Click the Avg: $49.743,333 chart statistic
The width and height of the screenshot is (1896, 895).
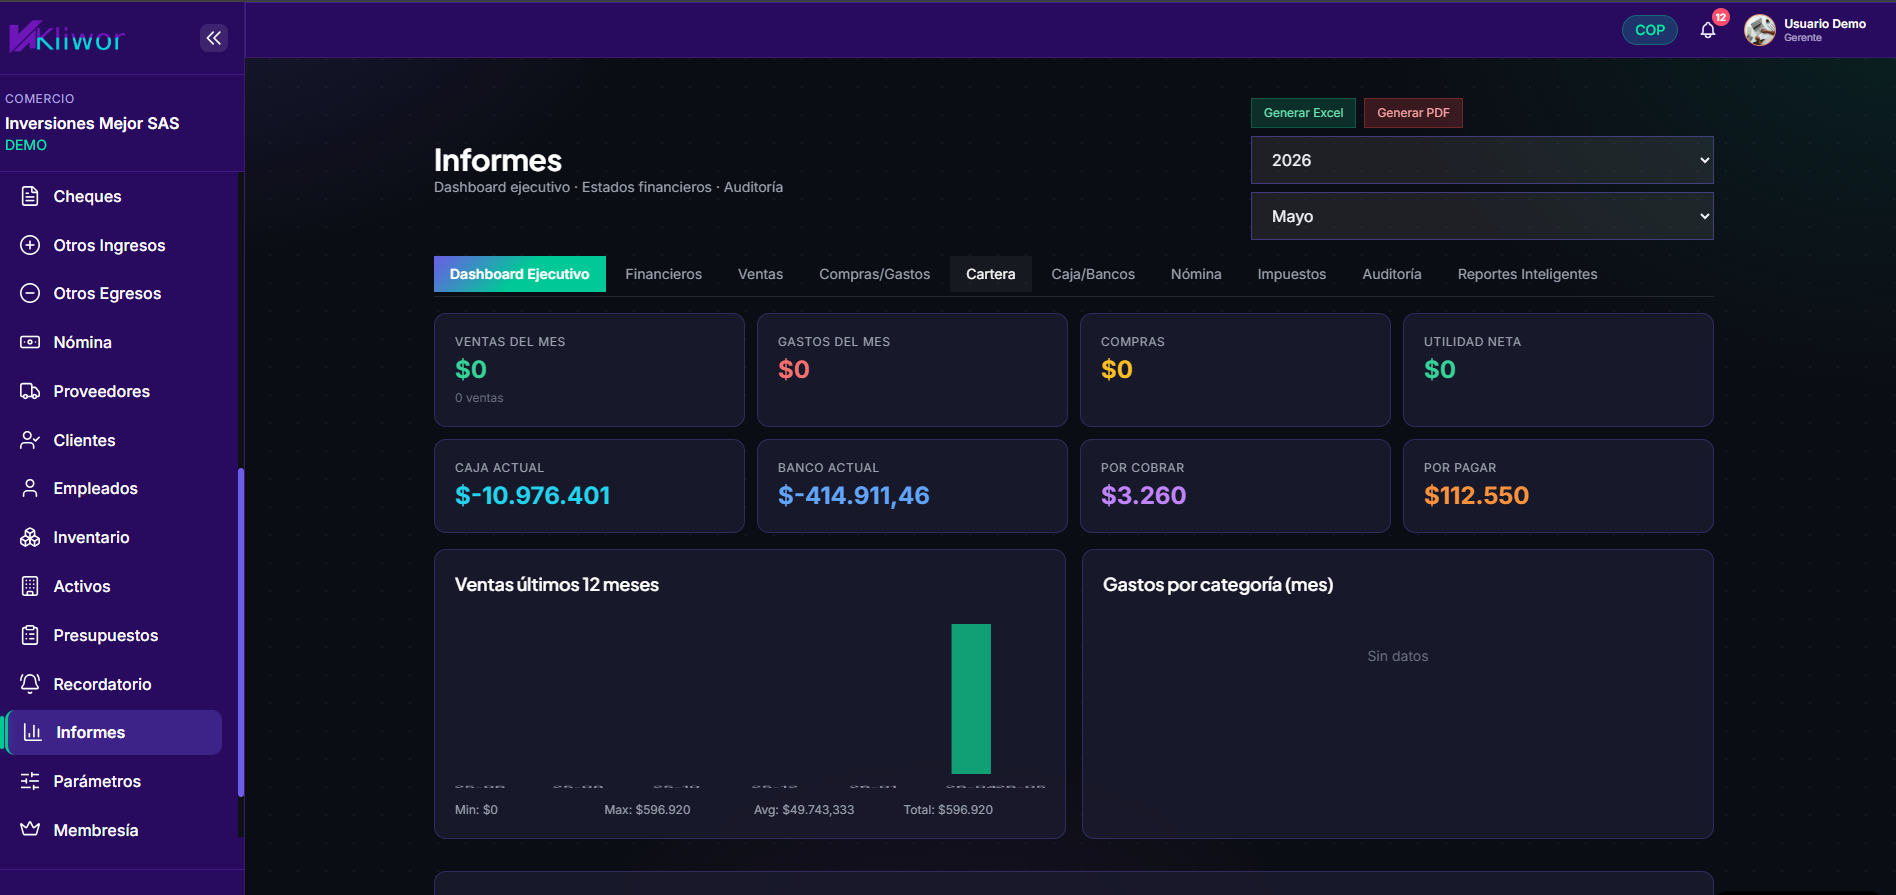tap(804, 810)
